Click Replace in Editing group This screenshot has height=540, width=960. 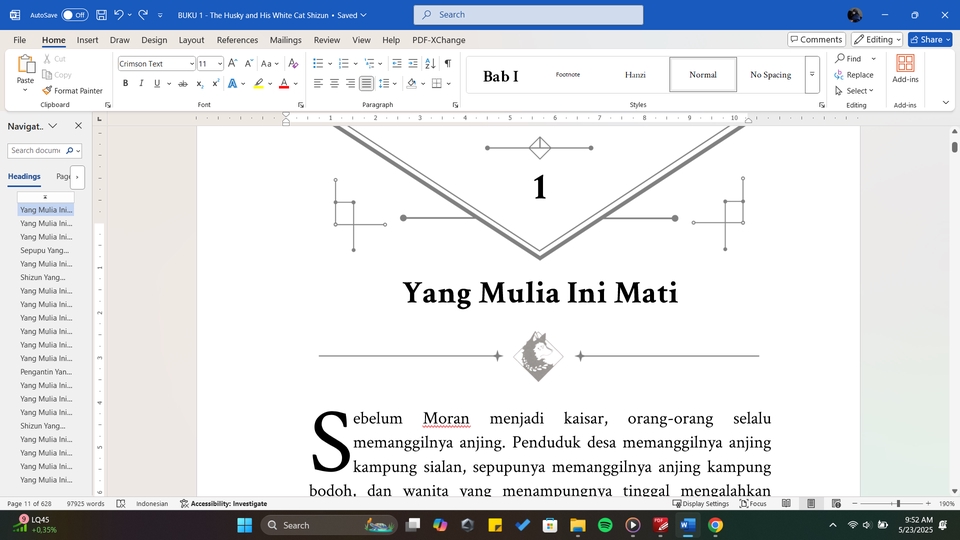pyautogui.click(x=853, y=75)
